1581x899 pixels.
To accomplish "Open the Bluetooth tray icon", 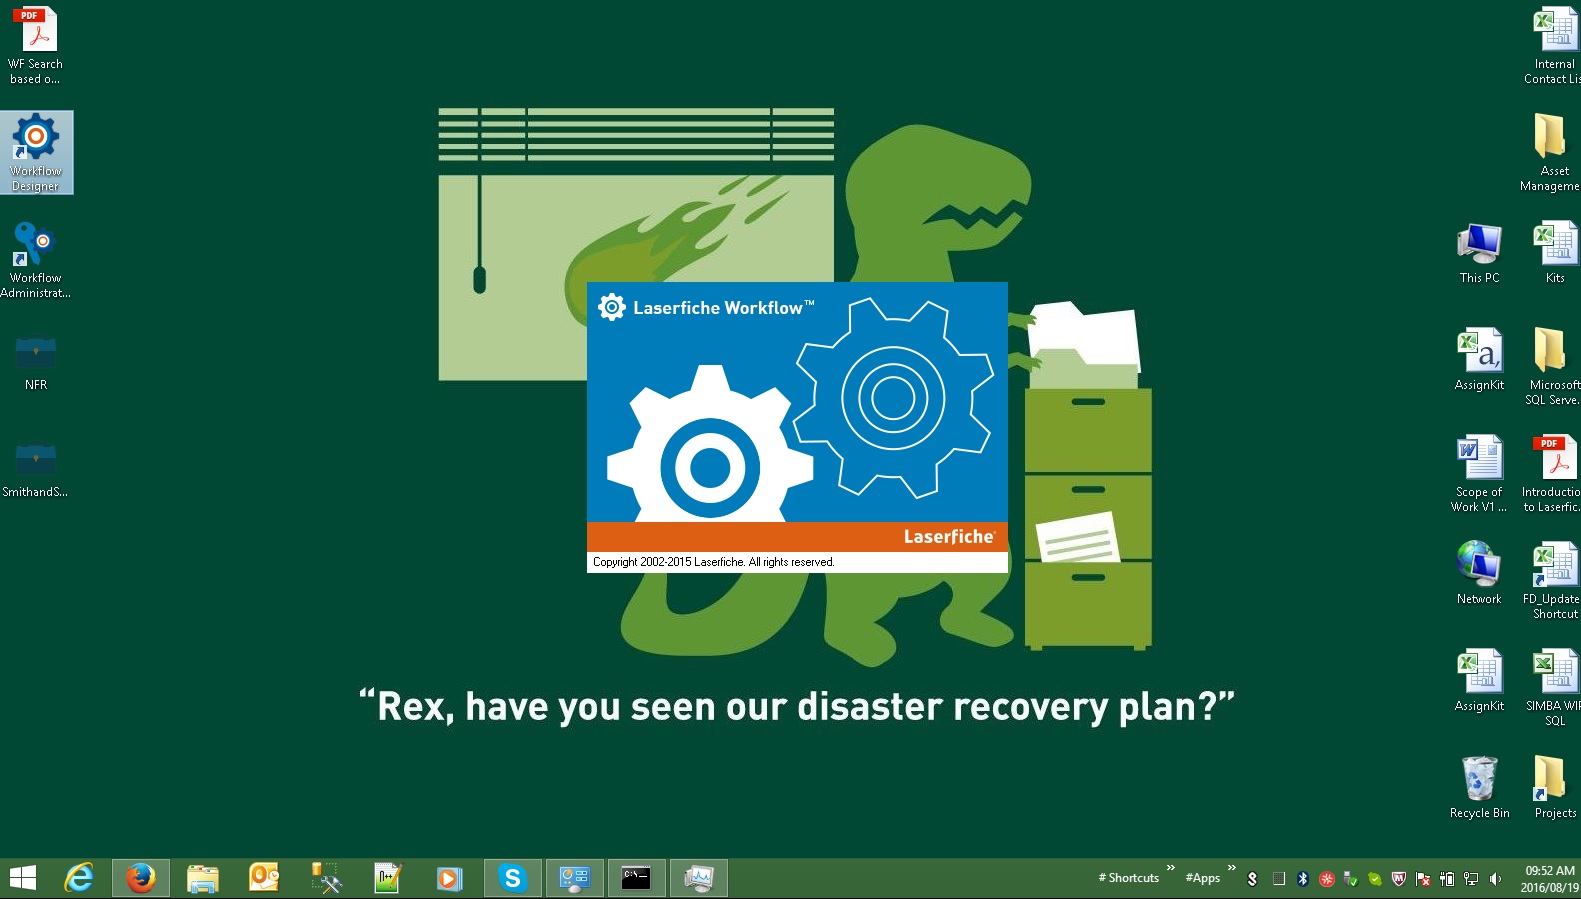I will click(1303, 879).
